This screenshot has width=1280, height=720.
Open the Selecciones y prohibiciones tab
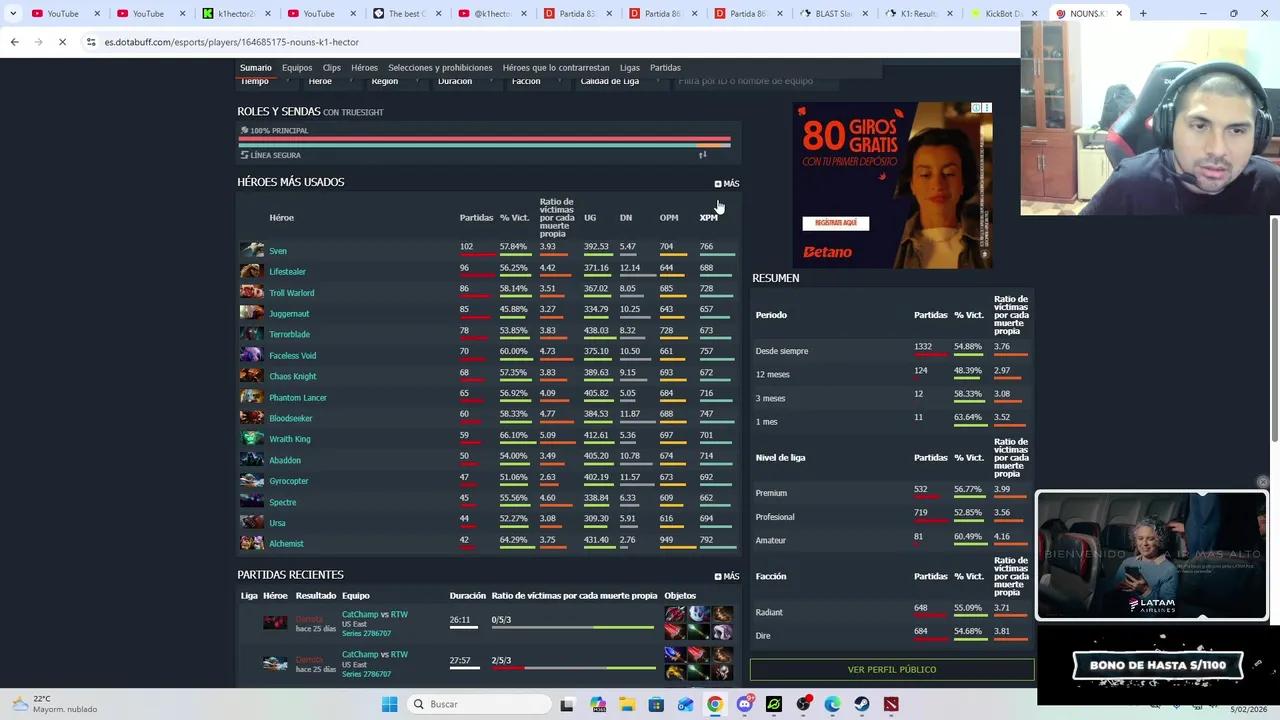point(440,68)
